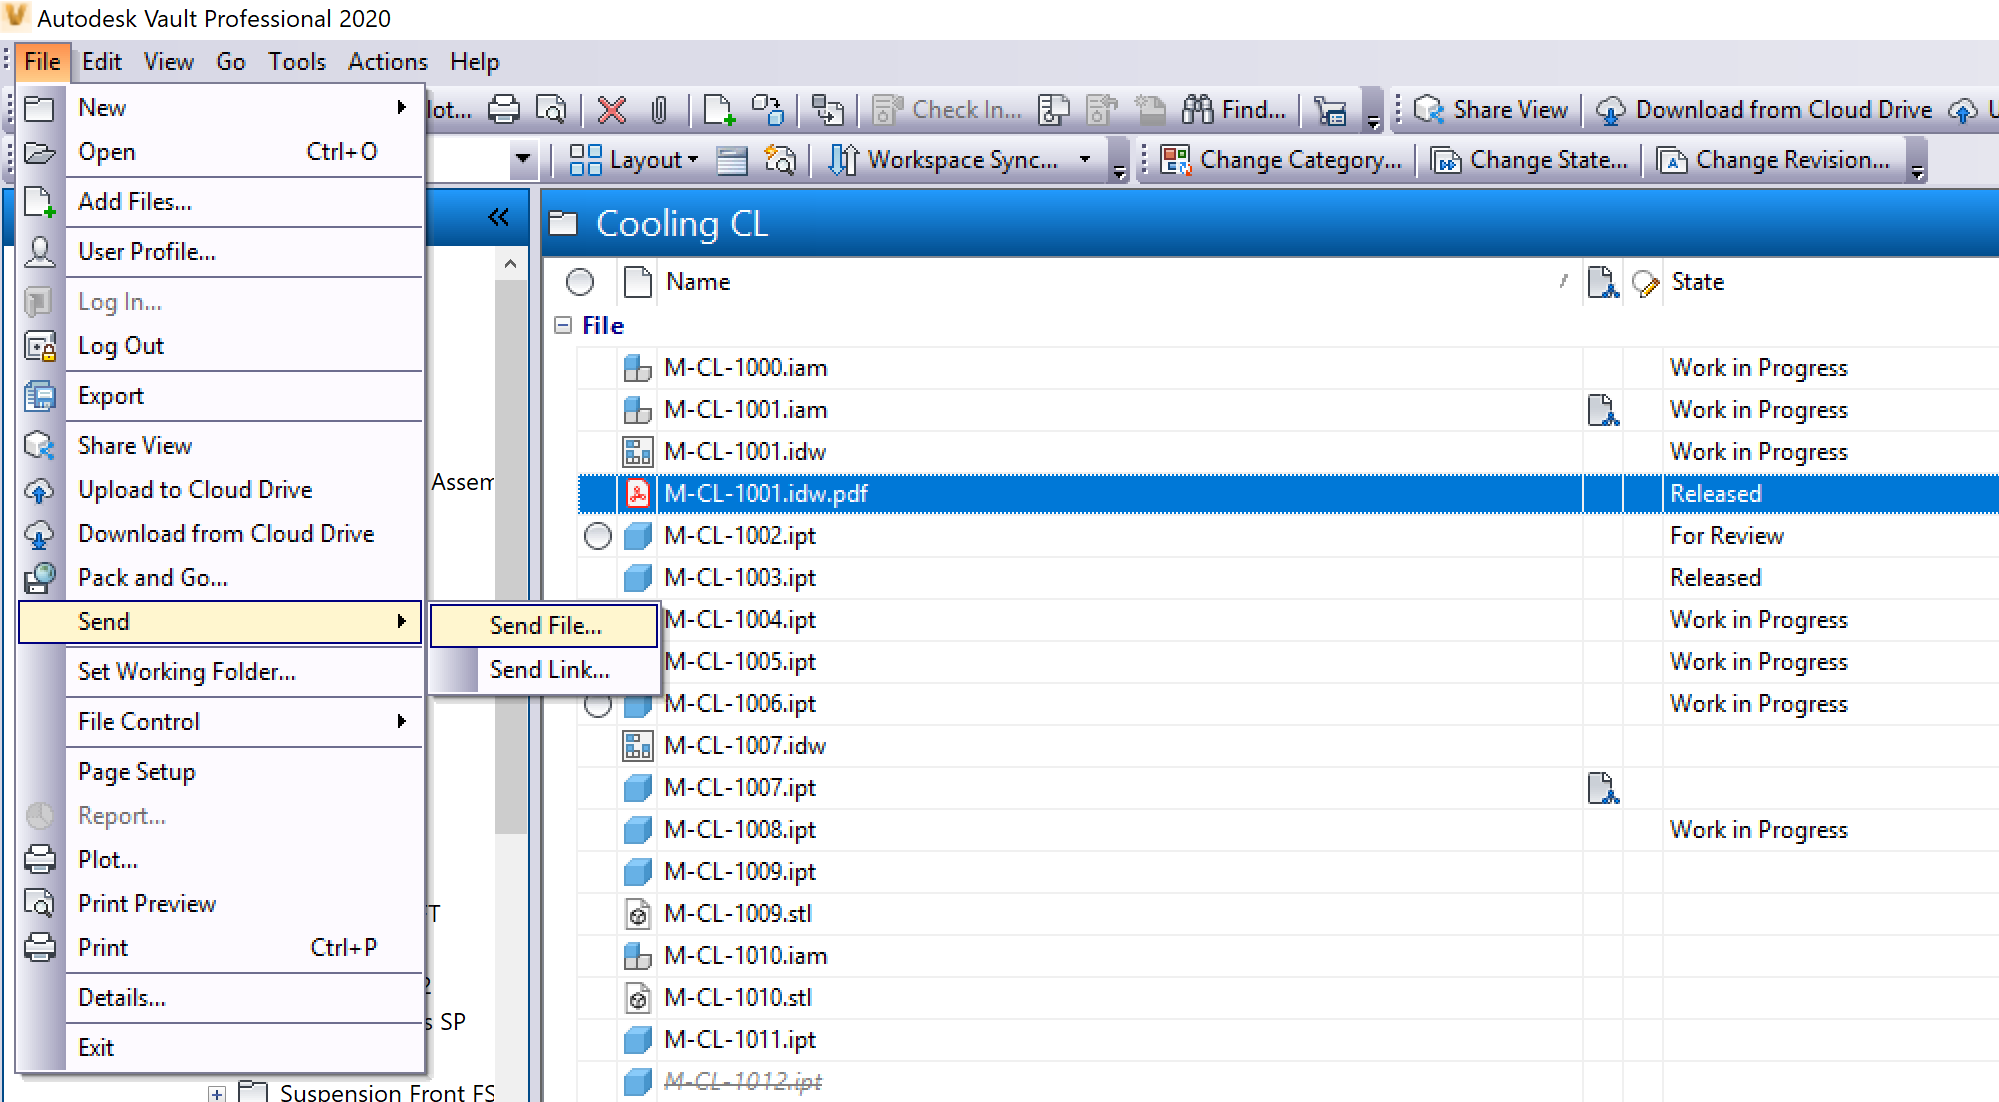
Task: Click the Print icon in the toolbar
Action: pyautogui.click(x=504, y=110)
